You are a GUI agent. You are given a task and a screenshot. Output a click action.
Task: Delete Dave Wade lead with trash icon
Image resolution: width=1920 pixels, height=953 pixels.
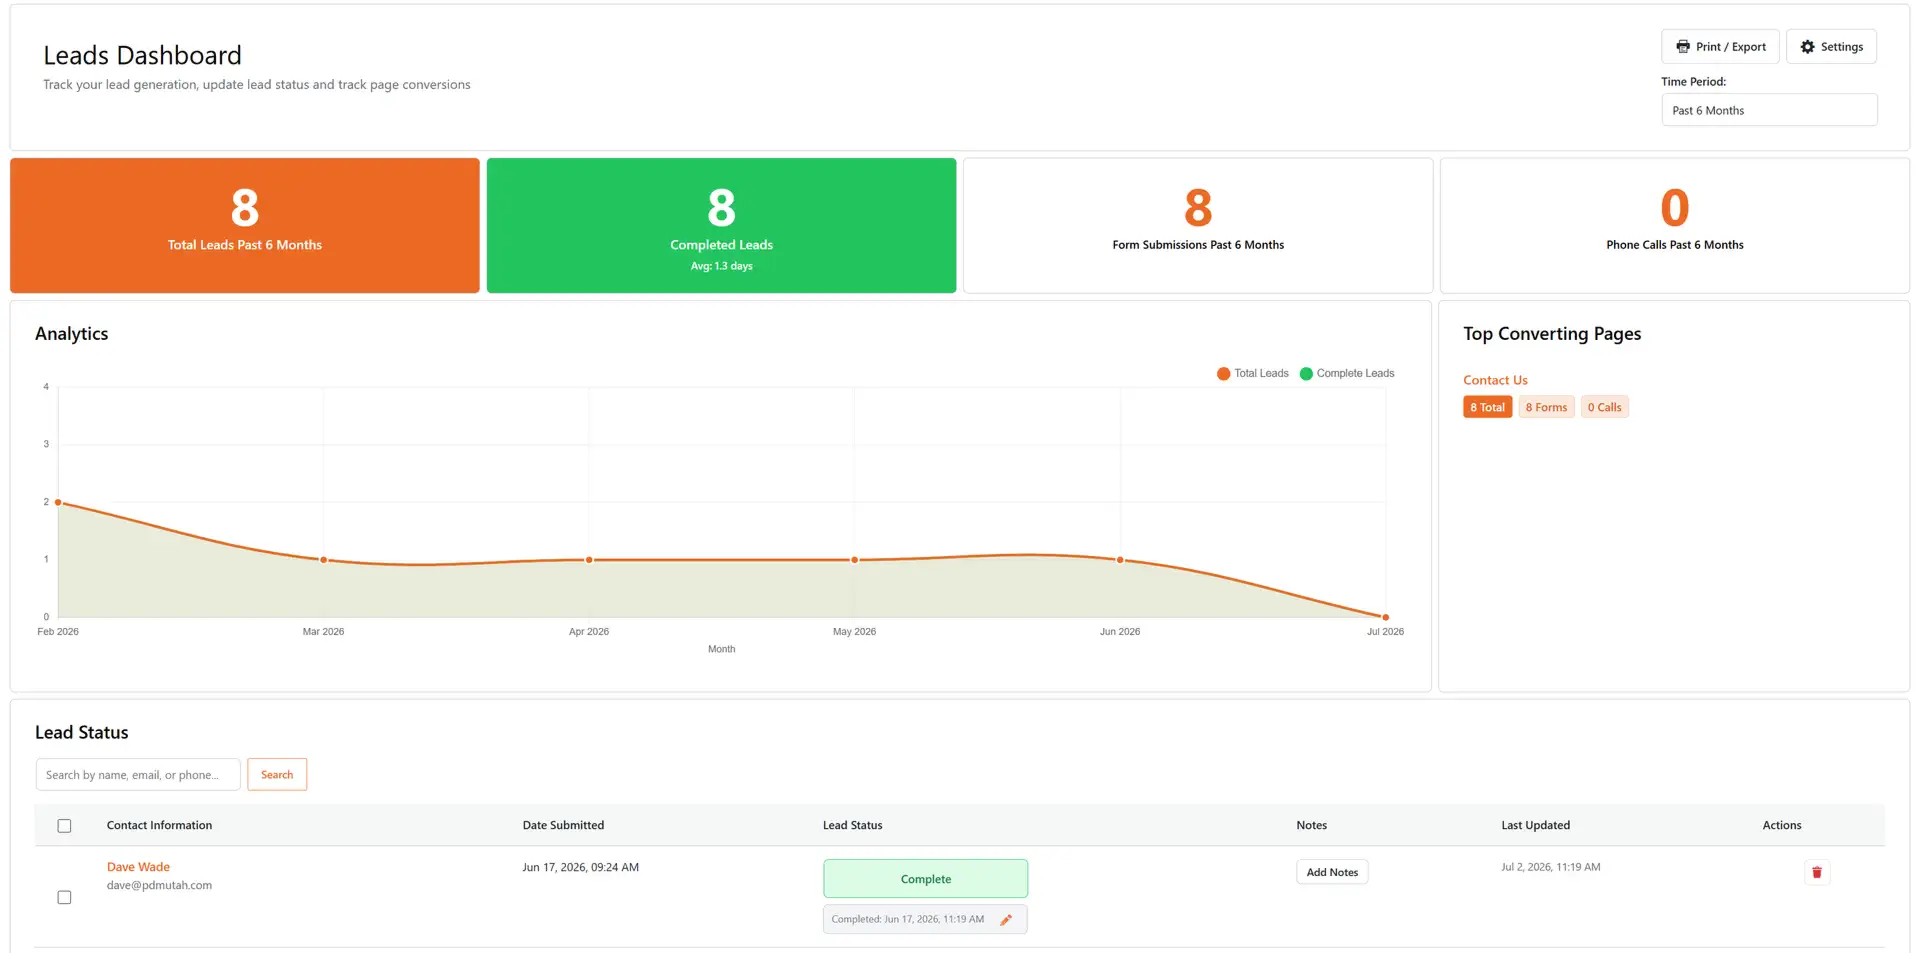coord(1817,873)
